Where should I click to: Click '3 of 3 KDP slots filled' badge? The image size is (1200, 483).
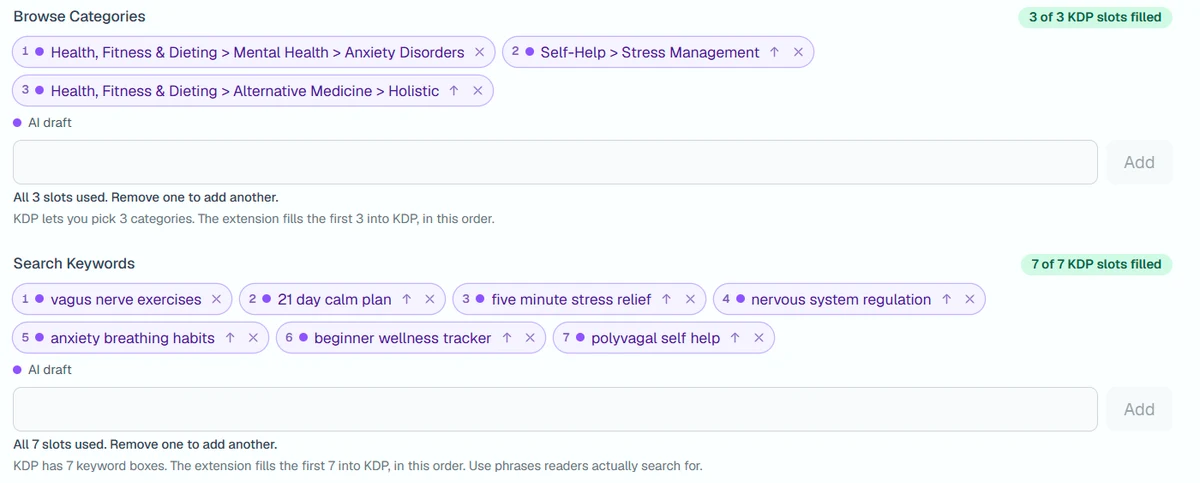click(x=1095, y=17)
